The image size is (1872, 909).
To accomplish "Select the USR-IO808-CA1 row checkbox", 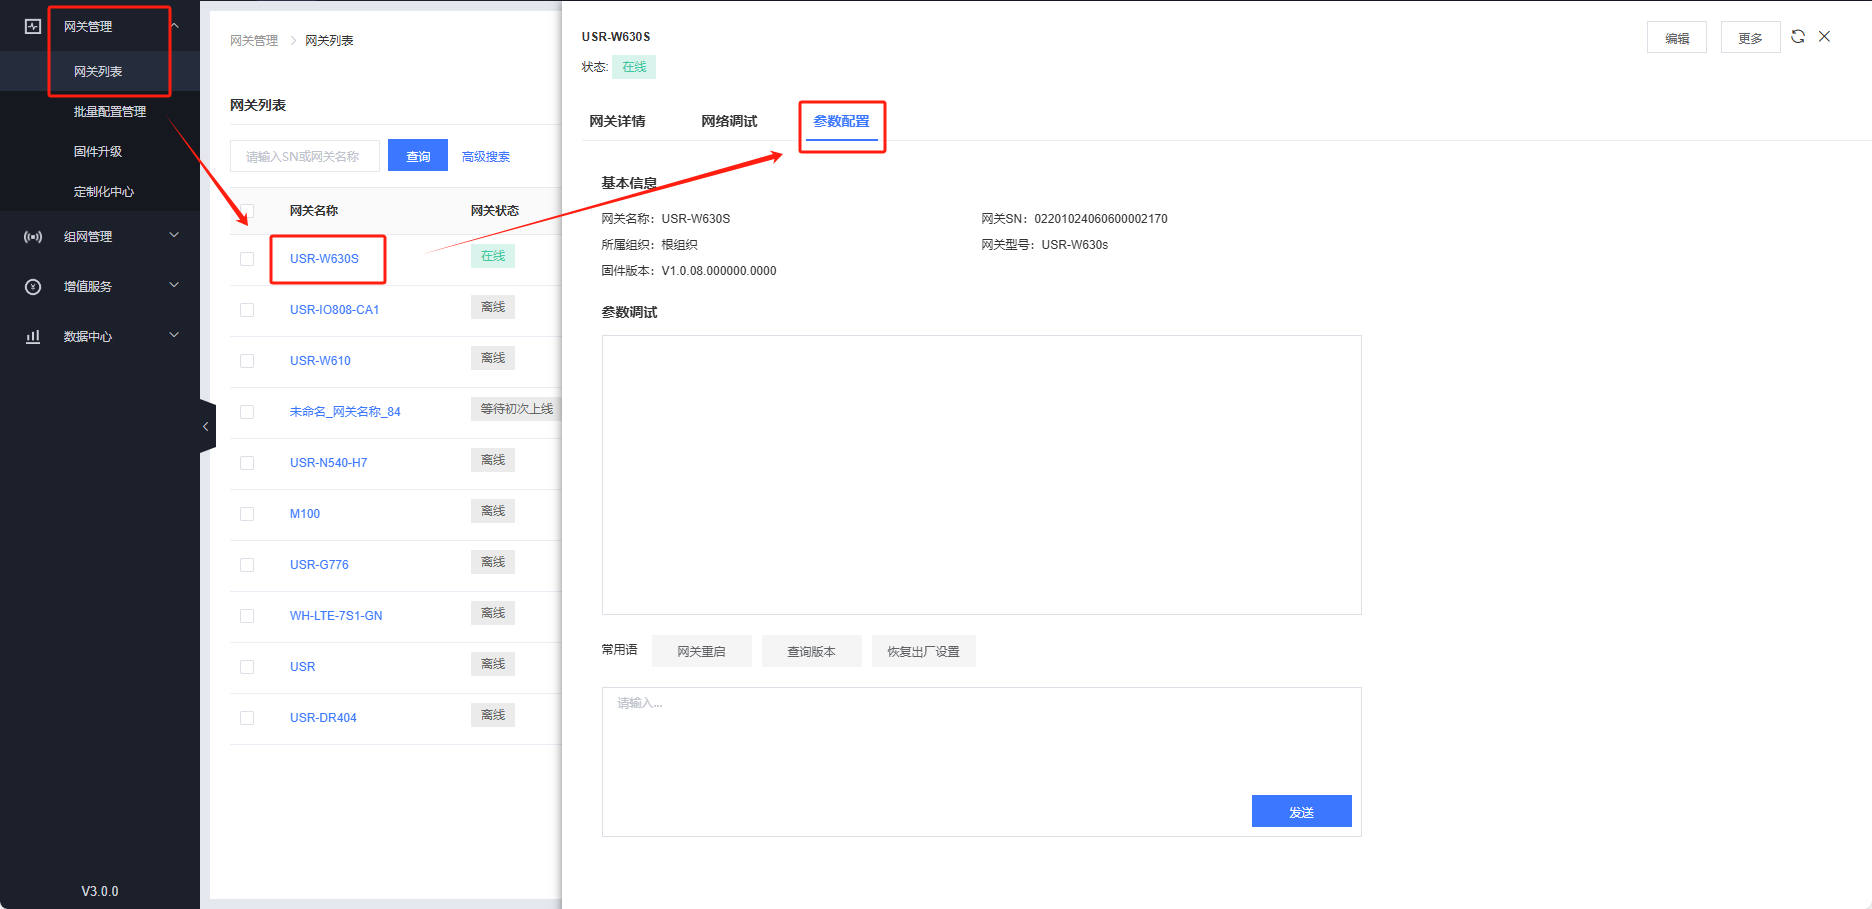I will 247,310.
